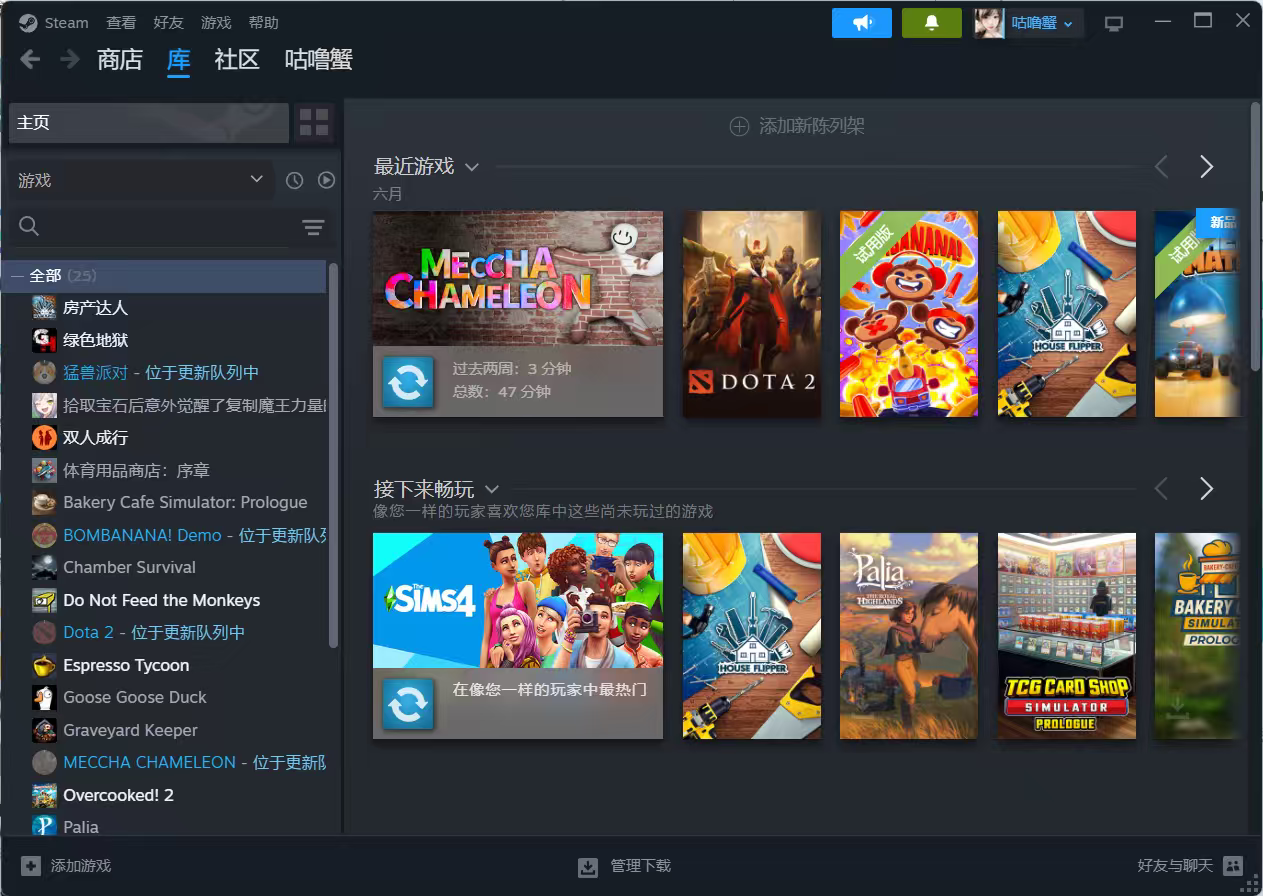Click 主页 library home button

click(148, 123)
